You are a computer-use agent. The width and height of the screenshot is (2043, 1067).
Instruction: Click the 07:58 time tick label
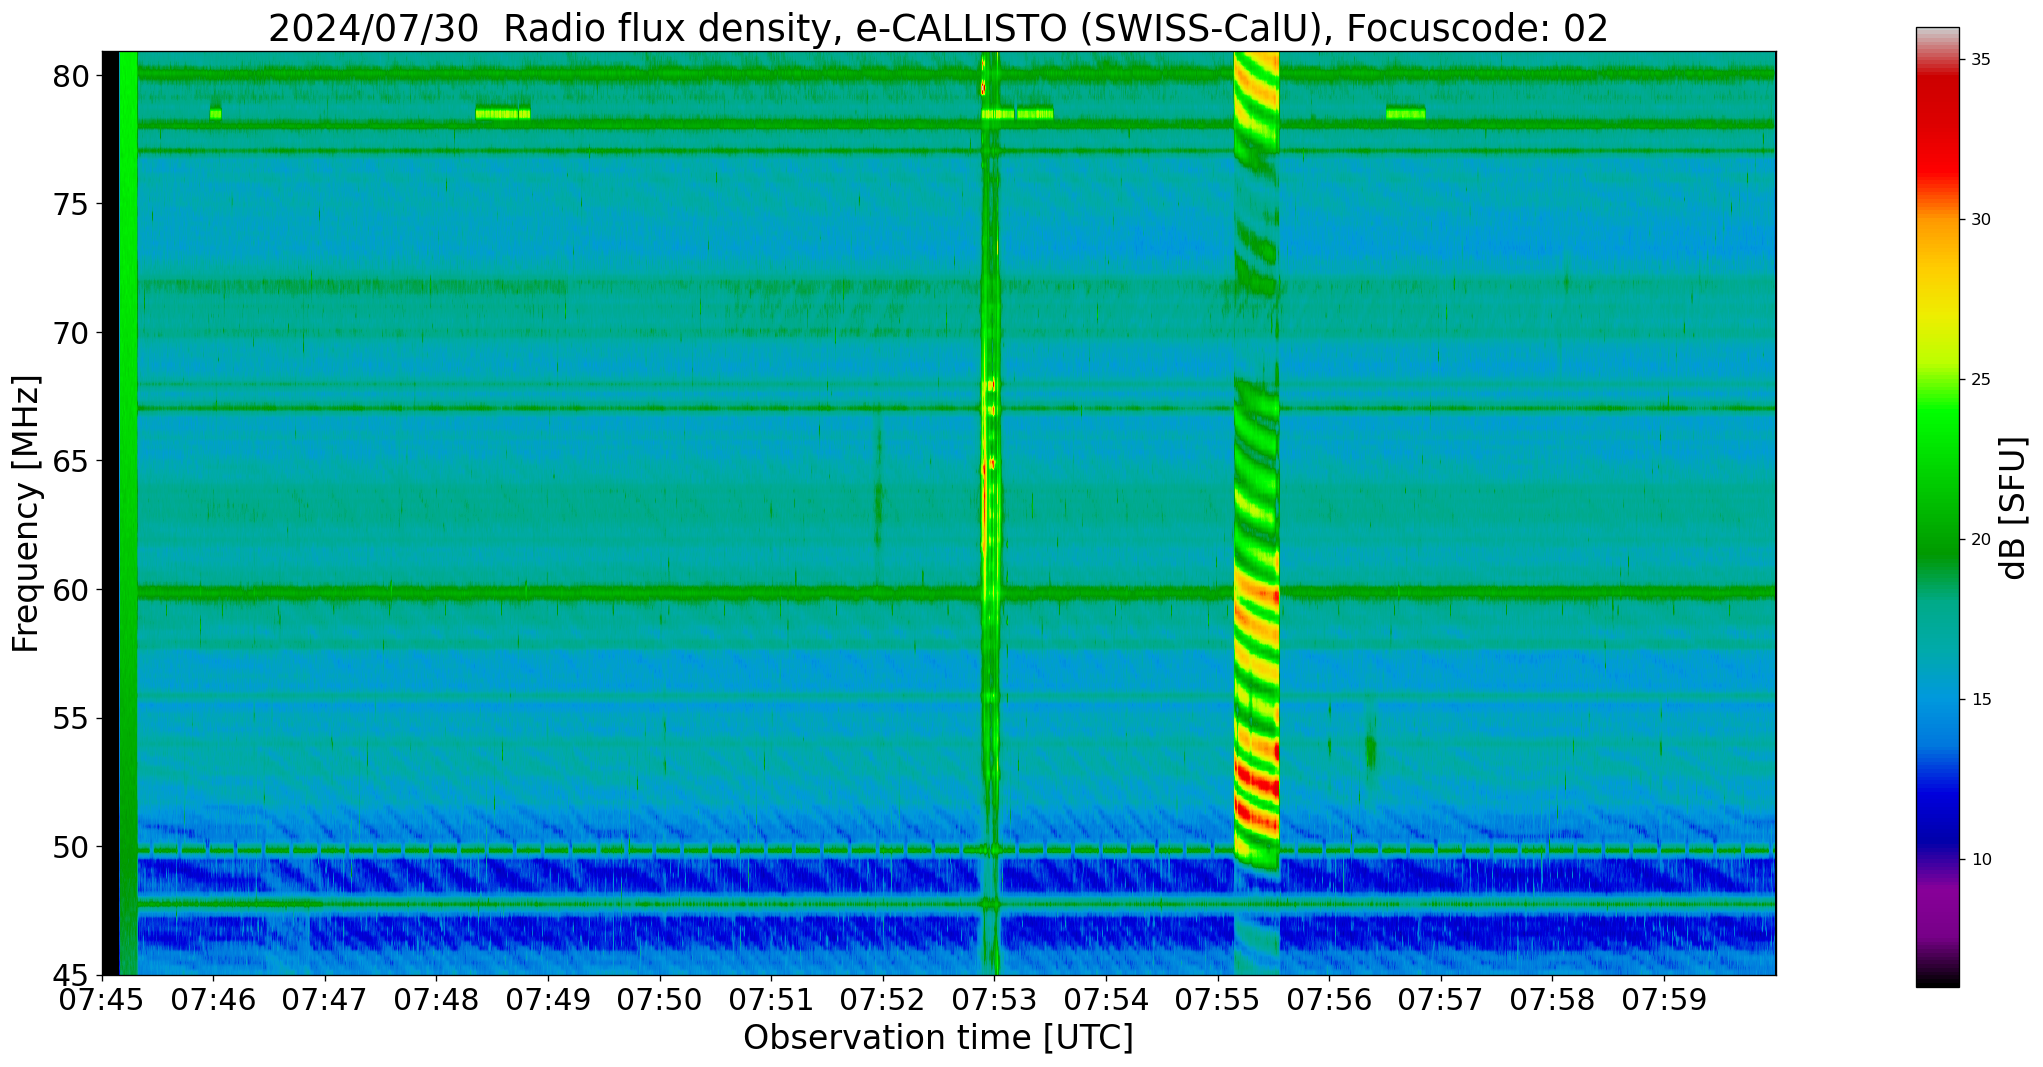(1552, 1001)
